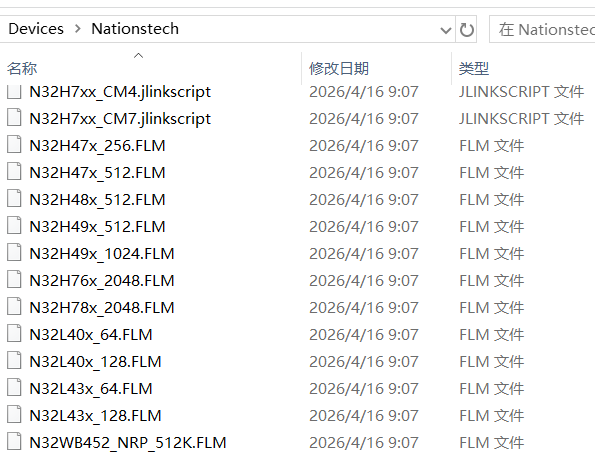Refresh the Nationstech folder view

466,29
